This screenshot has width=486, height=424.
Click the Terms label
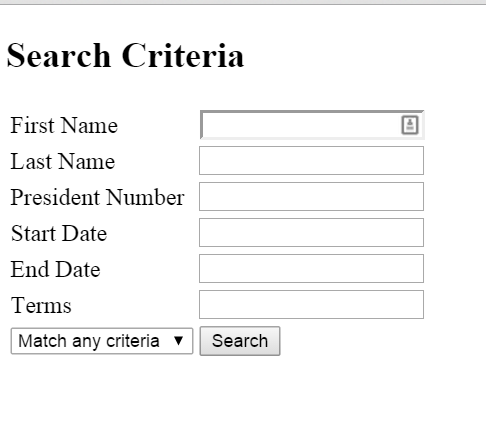coord(41,305)
